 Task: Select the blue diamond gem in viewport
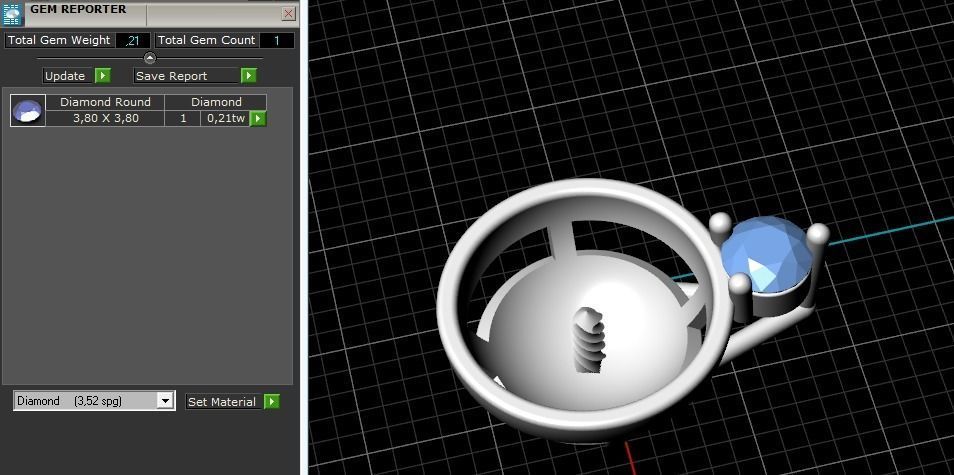[x=767, y=255]
